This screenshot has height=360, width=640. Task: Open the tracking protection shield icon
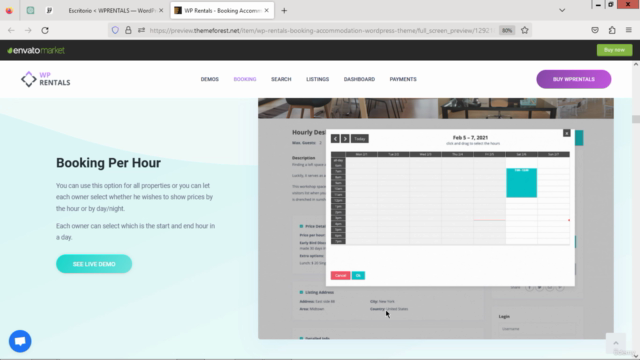pos(115,30)
